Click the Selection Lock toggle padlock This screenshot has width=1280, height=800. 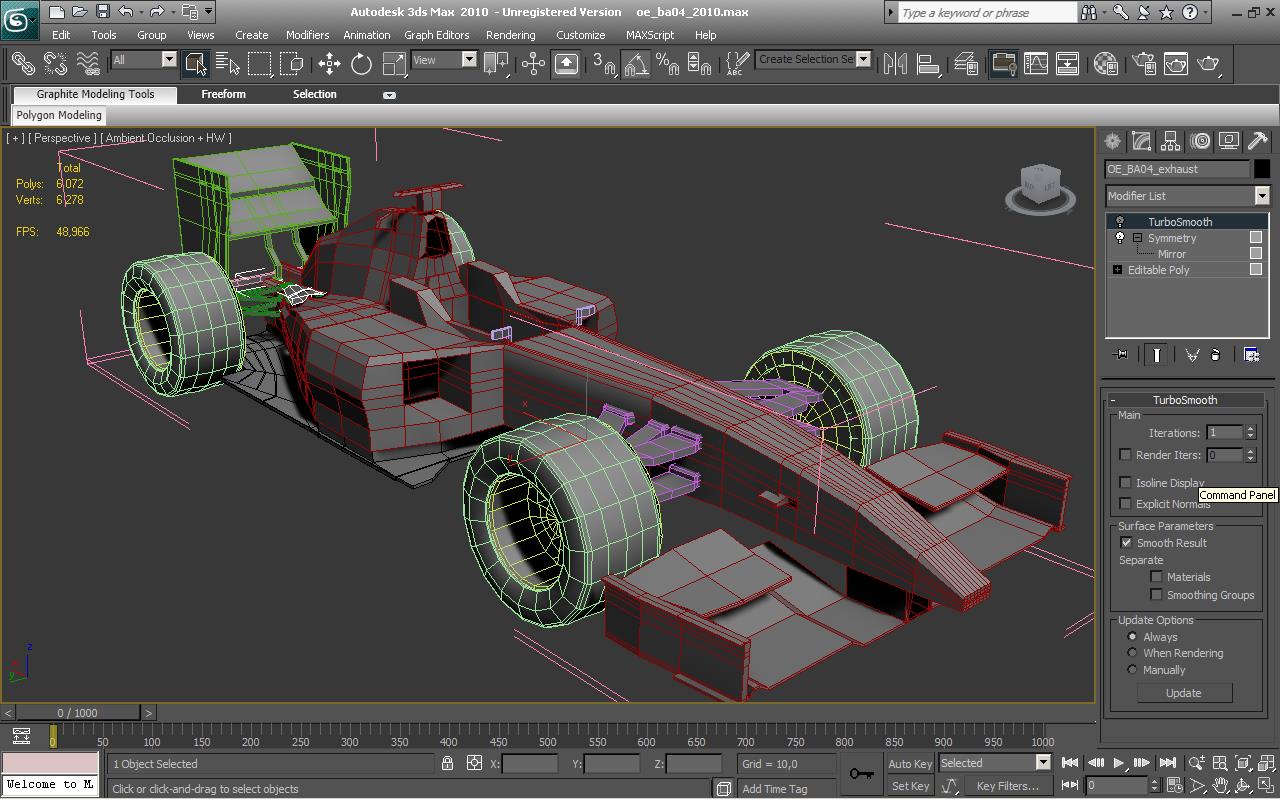point(447,763)
